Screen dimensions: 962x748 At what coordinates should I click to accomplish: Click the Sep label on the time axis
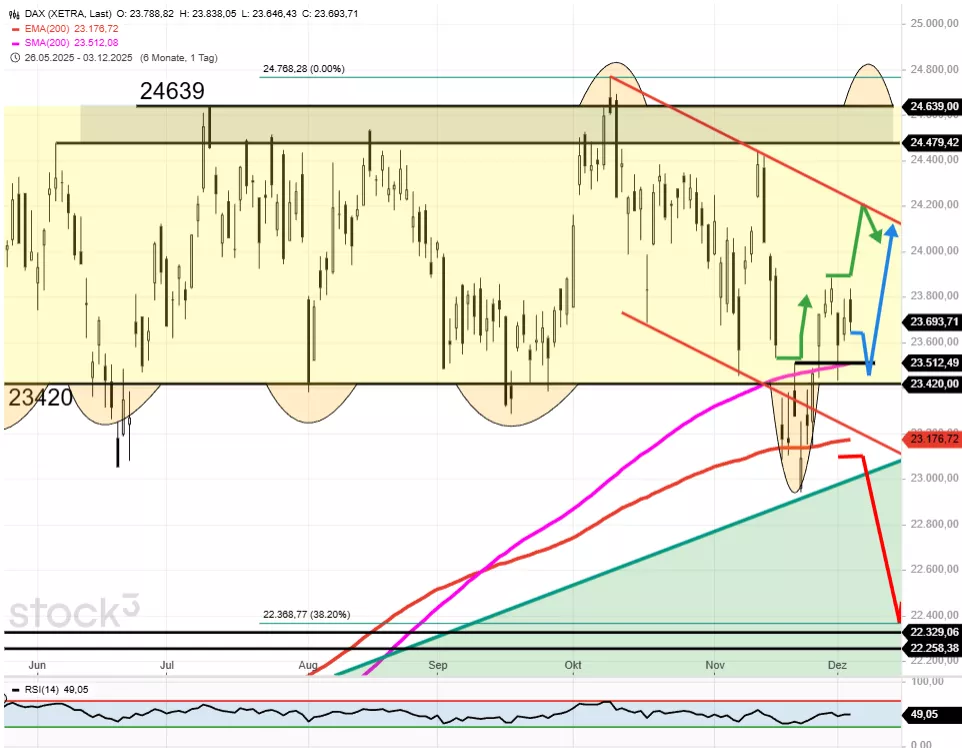[437, 665]
